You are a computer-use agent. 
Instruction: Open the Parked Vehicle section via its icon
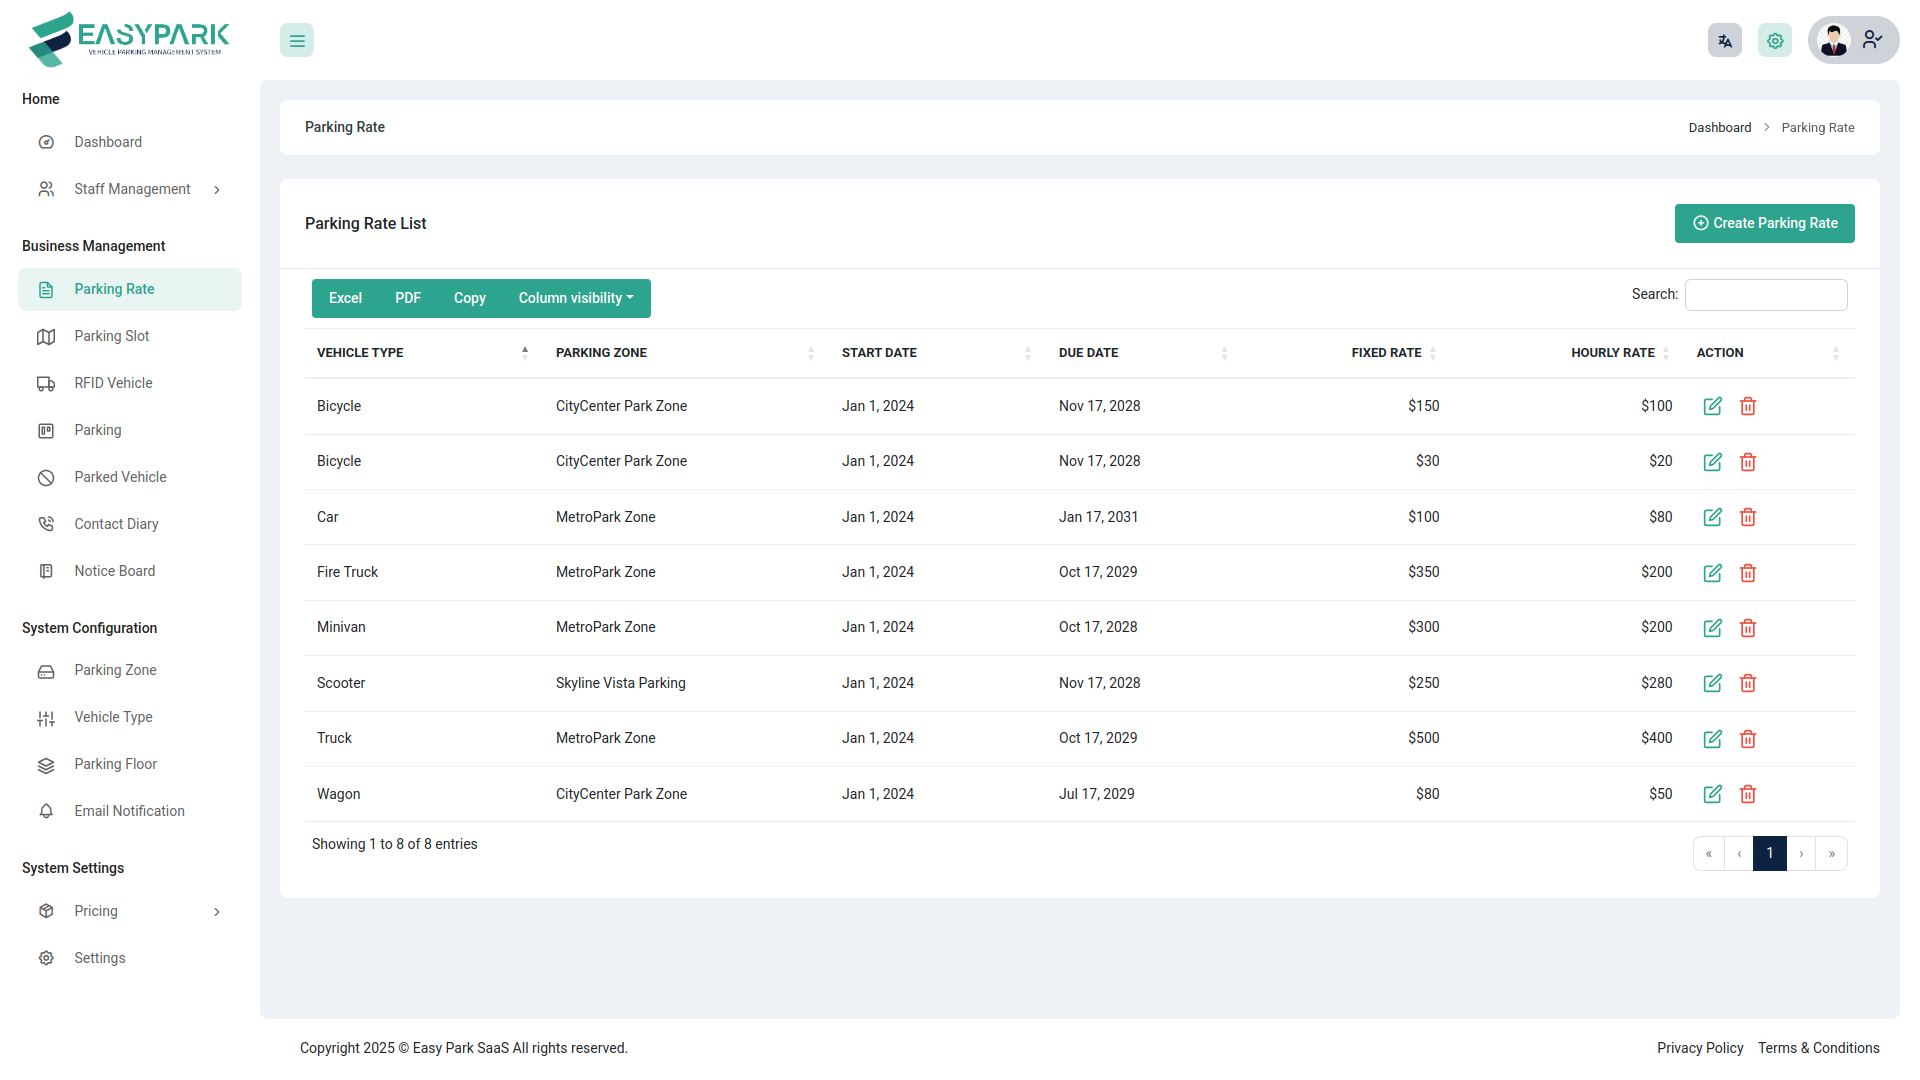46,477
